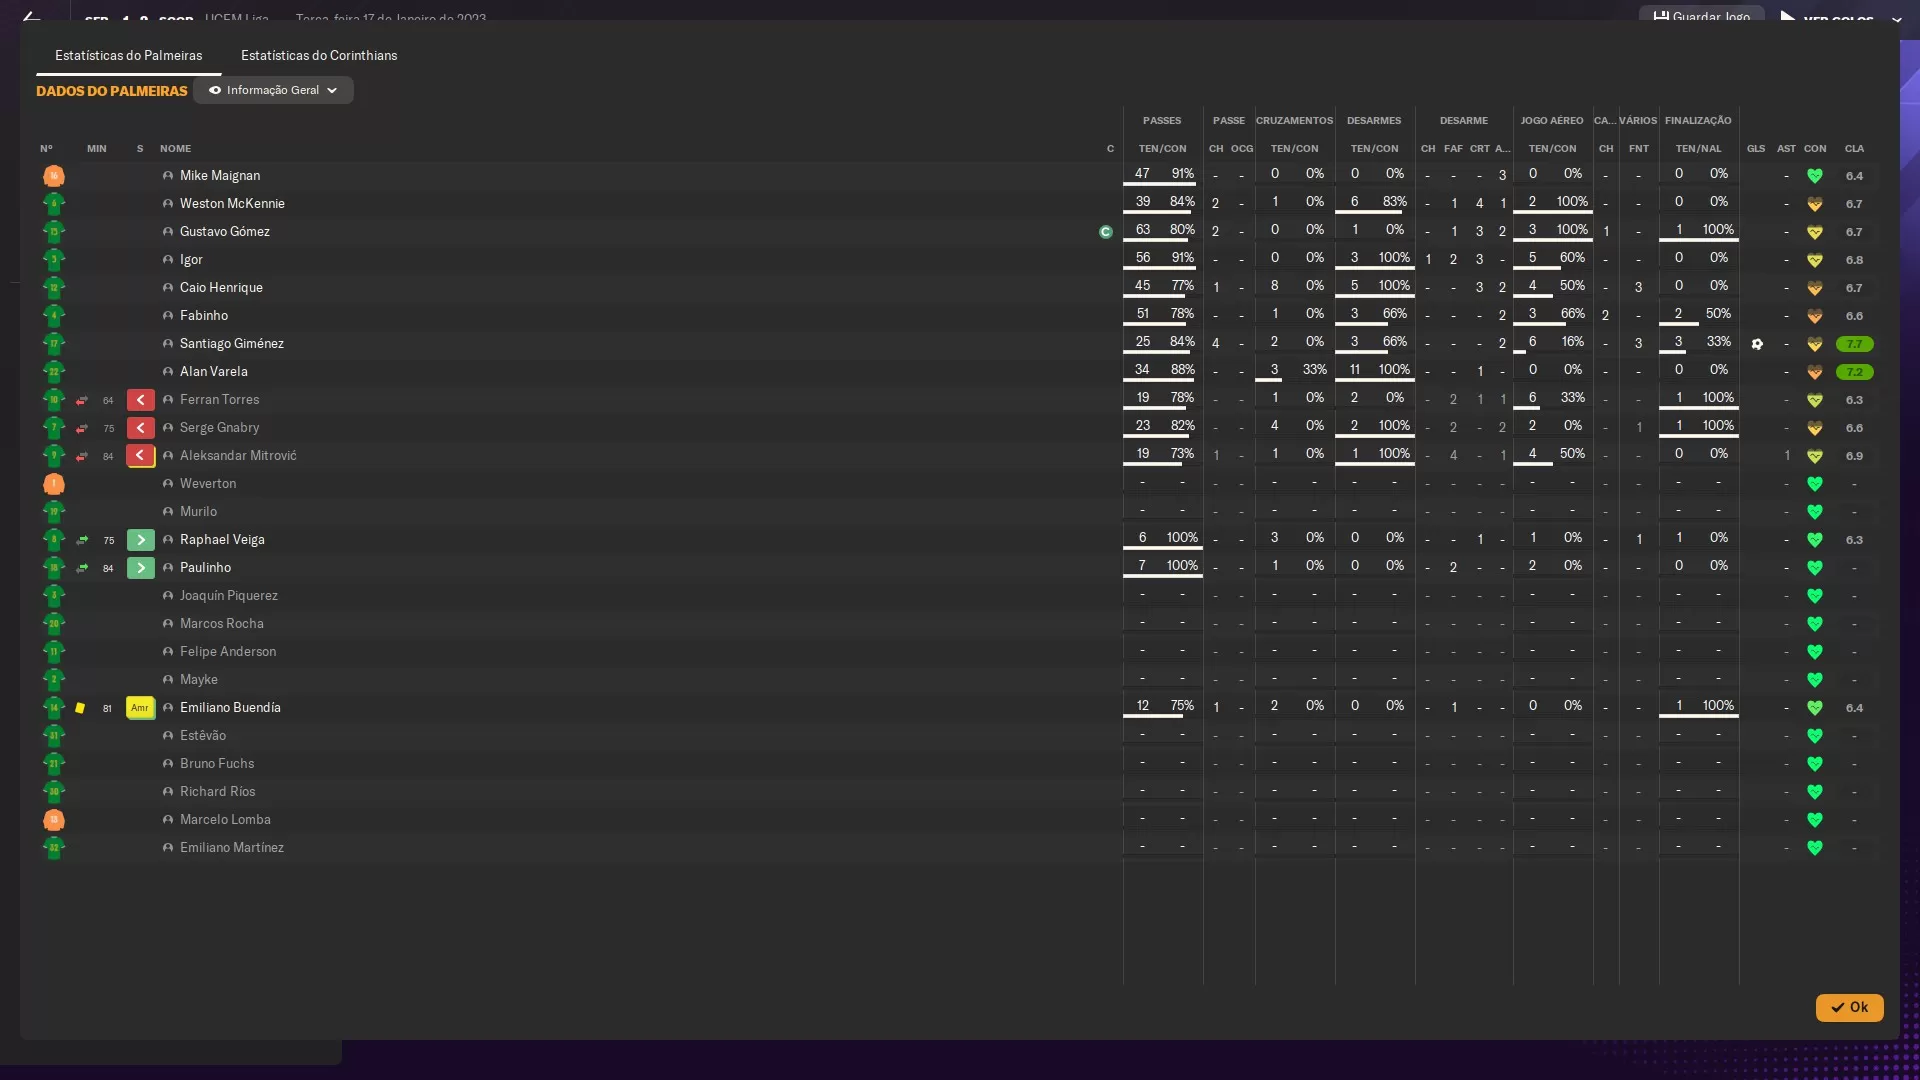
Task: Select the Emiliano Martínez row
Action: click(958, 848)
